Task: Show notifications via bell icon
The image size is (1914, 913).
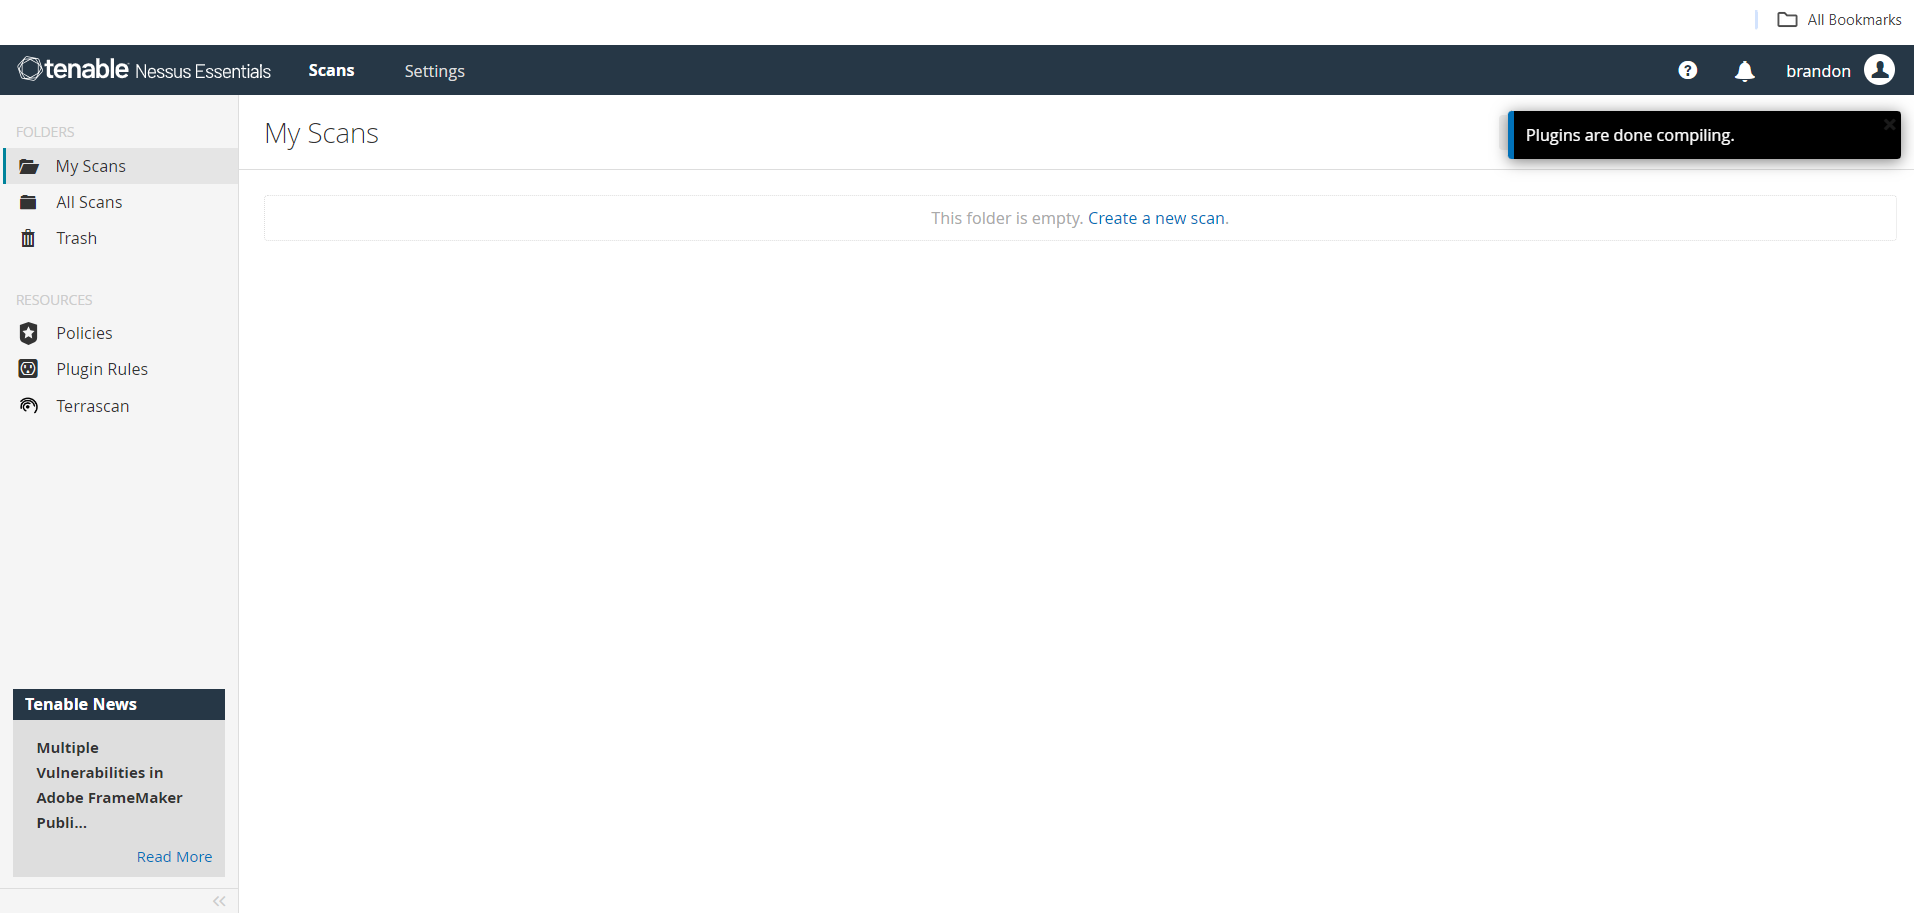Action: (1744, 71)
